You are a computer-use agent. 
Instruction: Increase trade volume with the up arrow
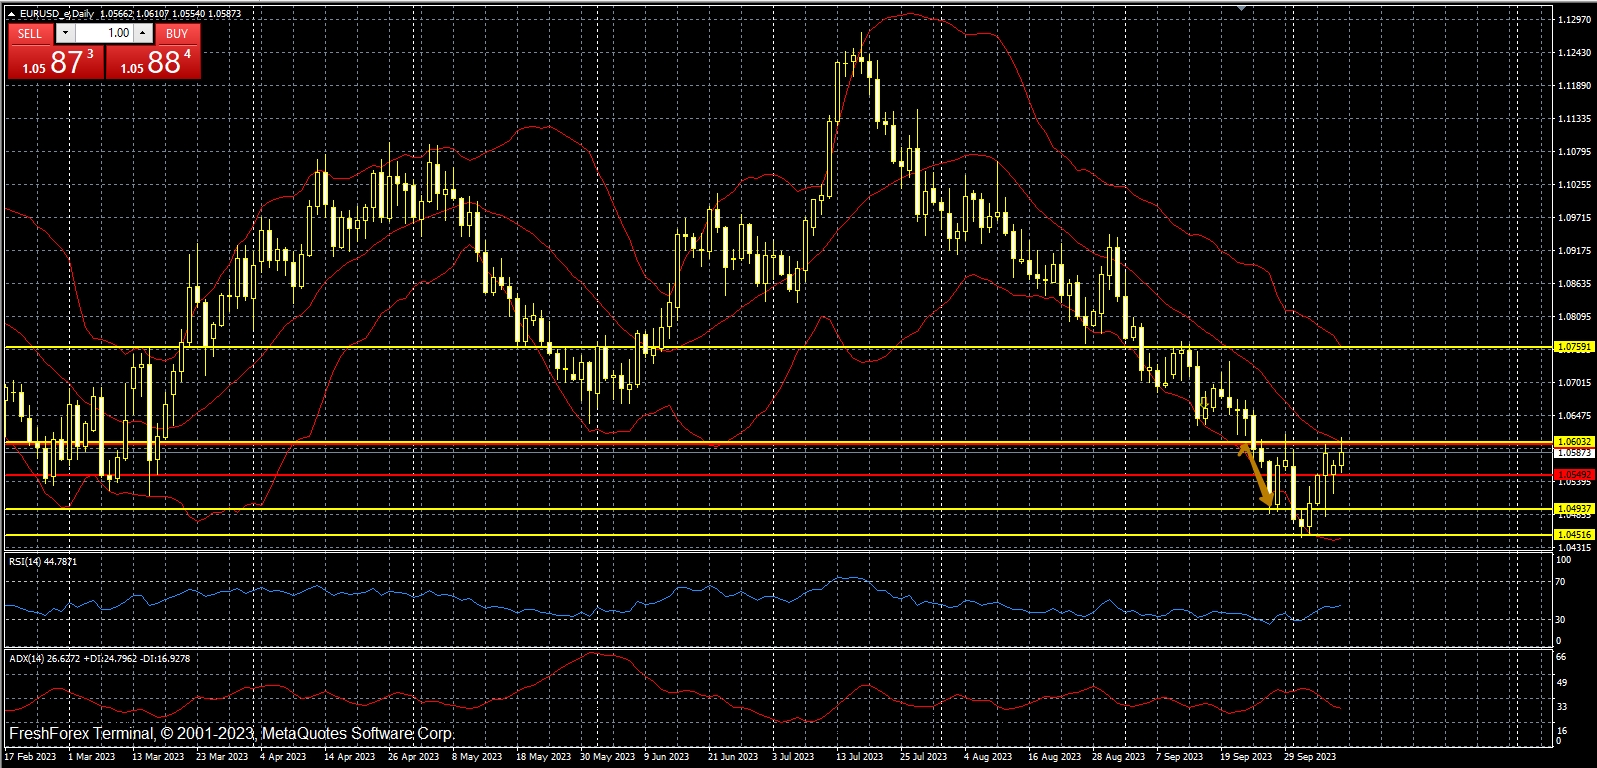point(143,33)
